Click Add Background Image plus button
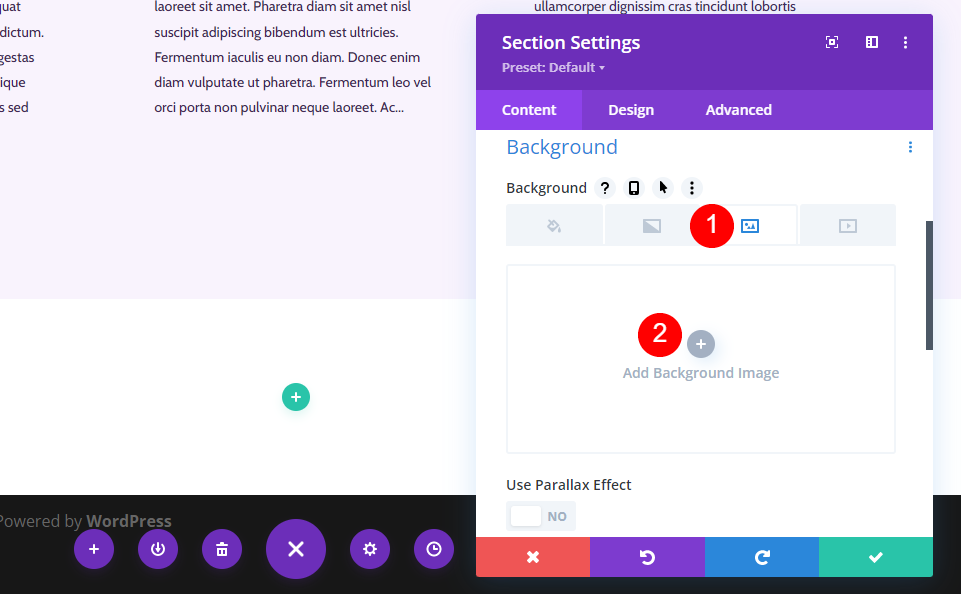The width and height of the screenshot is (961, 594). (701, 344)
